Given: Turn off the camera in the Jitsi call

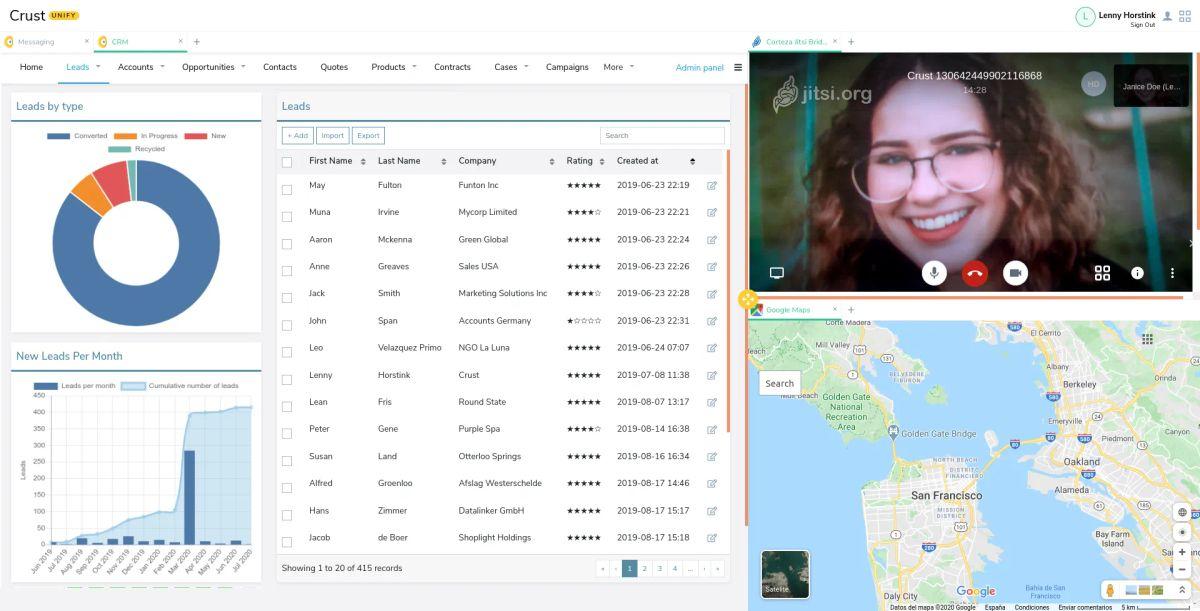Looking at the screenshot, I should pyautogui.click(x=1015, y=272).
